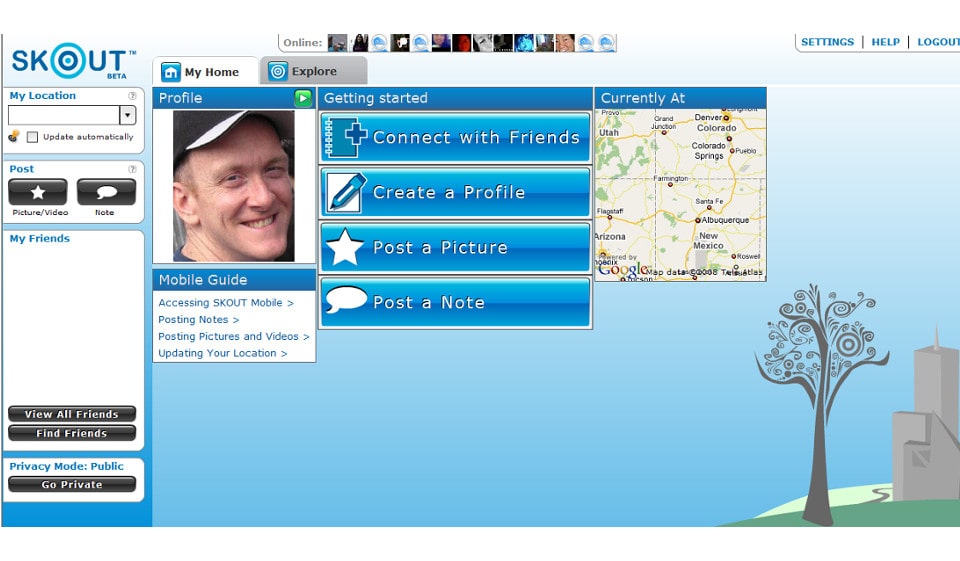The height and width of the screenshot is (561, 960).
Task: Toggle privacy with Go Private button
Action: tap(72, 485)
